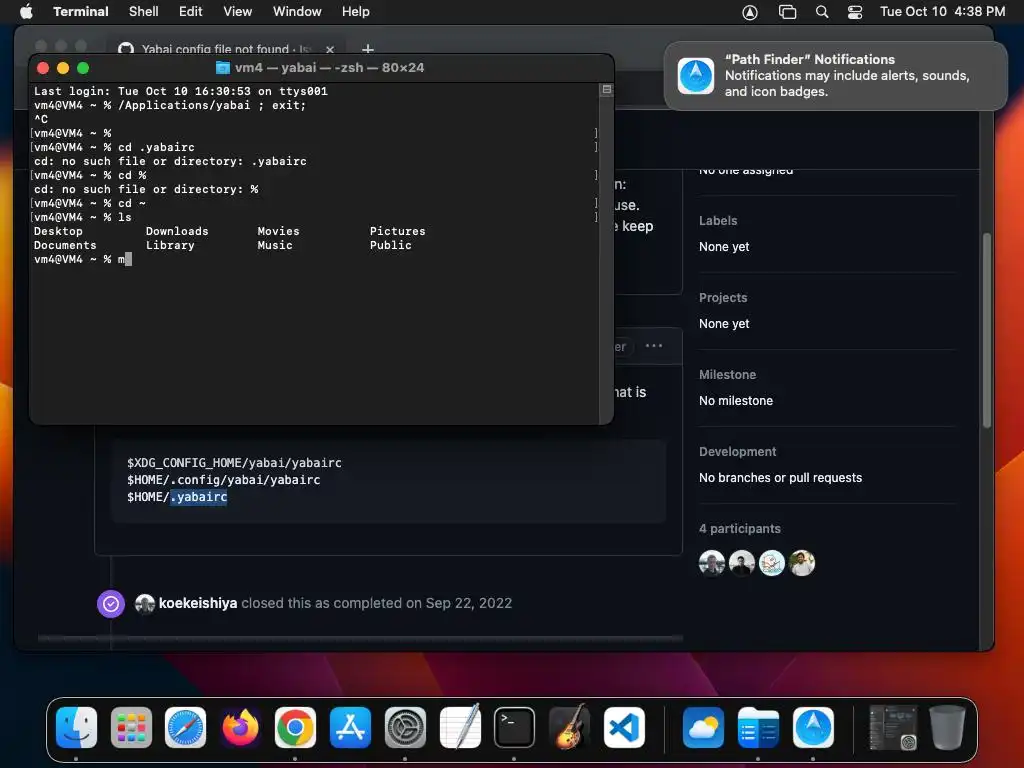The width and height of the screenshot is (1024, 768).
Task: Open the comment options ellipsis menu
Action: pos(654,346)
